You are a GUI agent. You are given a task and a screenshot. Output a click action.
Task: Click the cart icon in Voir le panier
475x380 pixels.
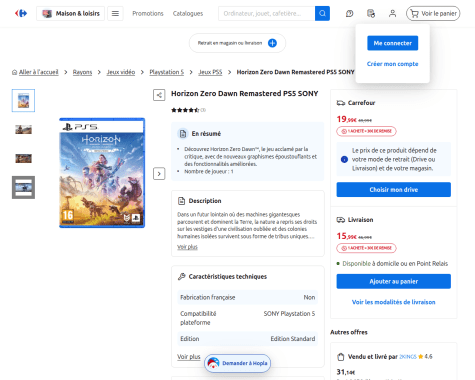coord(414,14)
